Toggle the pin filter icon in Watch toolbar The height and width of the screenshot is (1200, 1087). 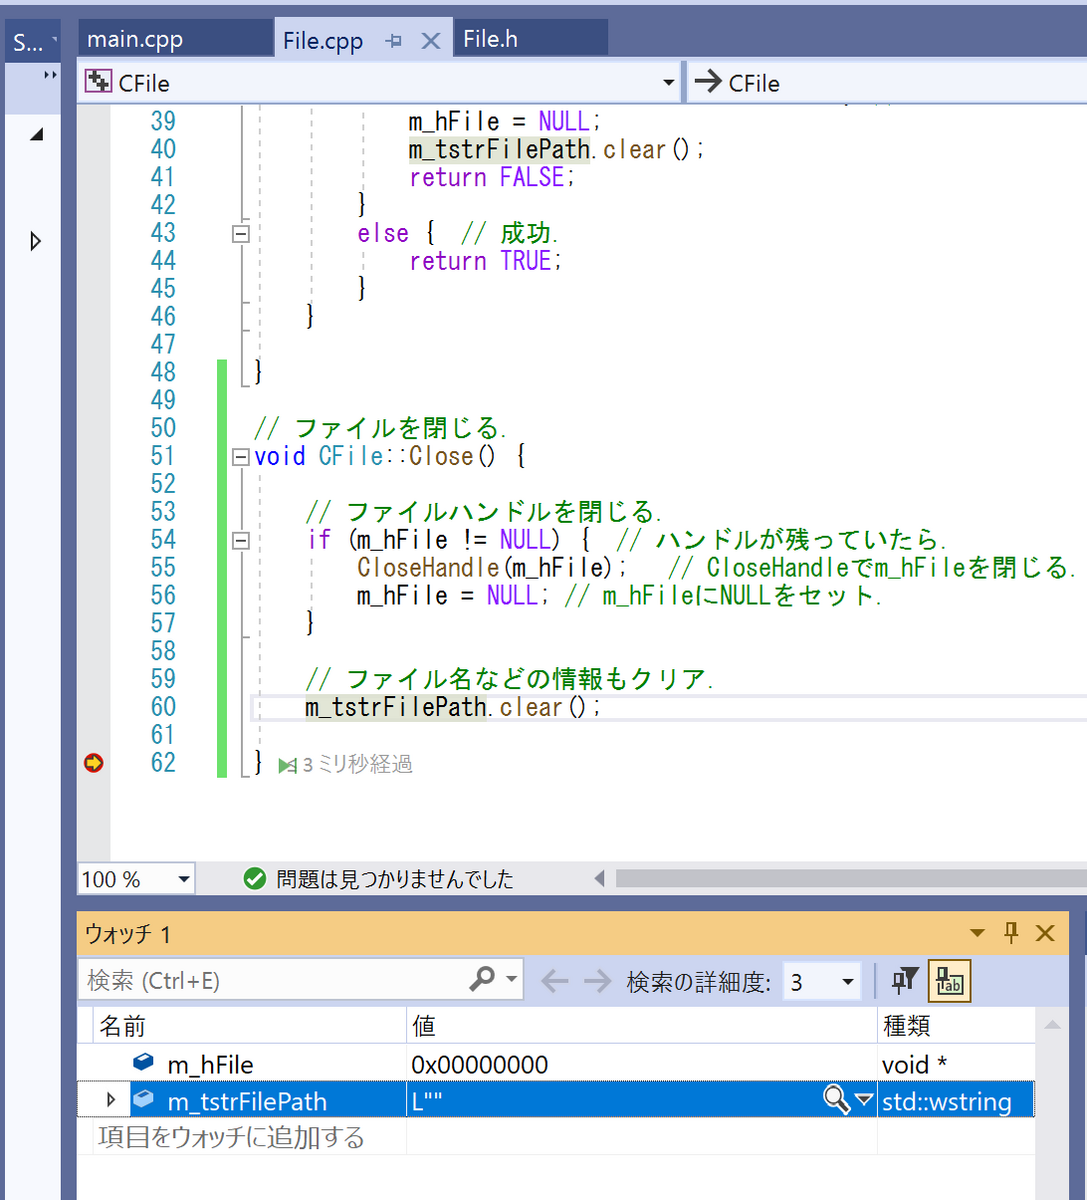(x=905, y=981)
